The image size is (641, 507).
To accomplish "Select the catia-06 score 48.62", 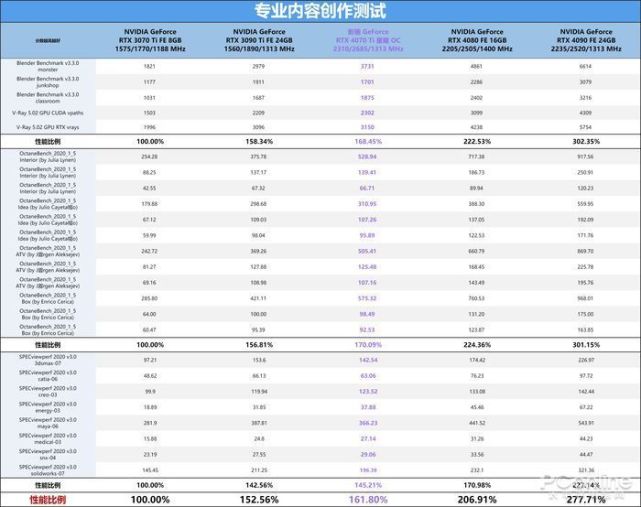I will pos(150,376).
